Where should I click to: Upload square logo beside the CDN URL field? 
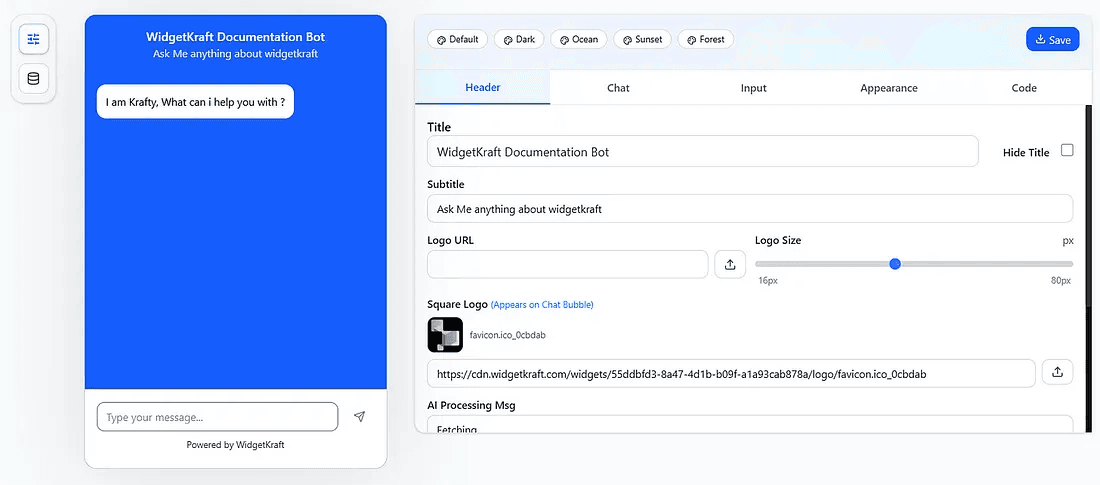1058,373
